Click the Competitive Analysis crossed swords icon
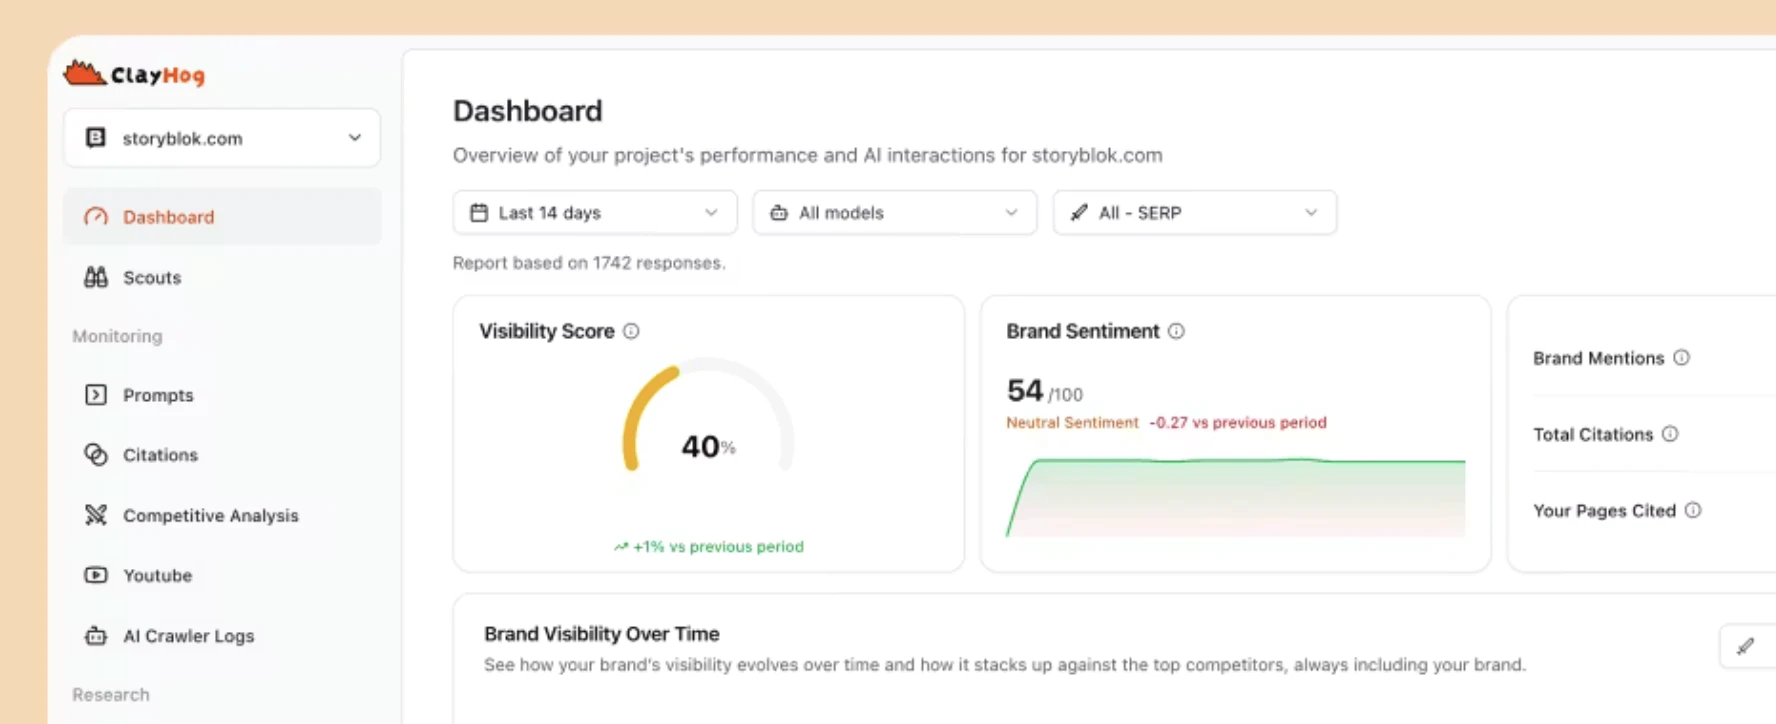 point(96,515)
